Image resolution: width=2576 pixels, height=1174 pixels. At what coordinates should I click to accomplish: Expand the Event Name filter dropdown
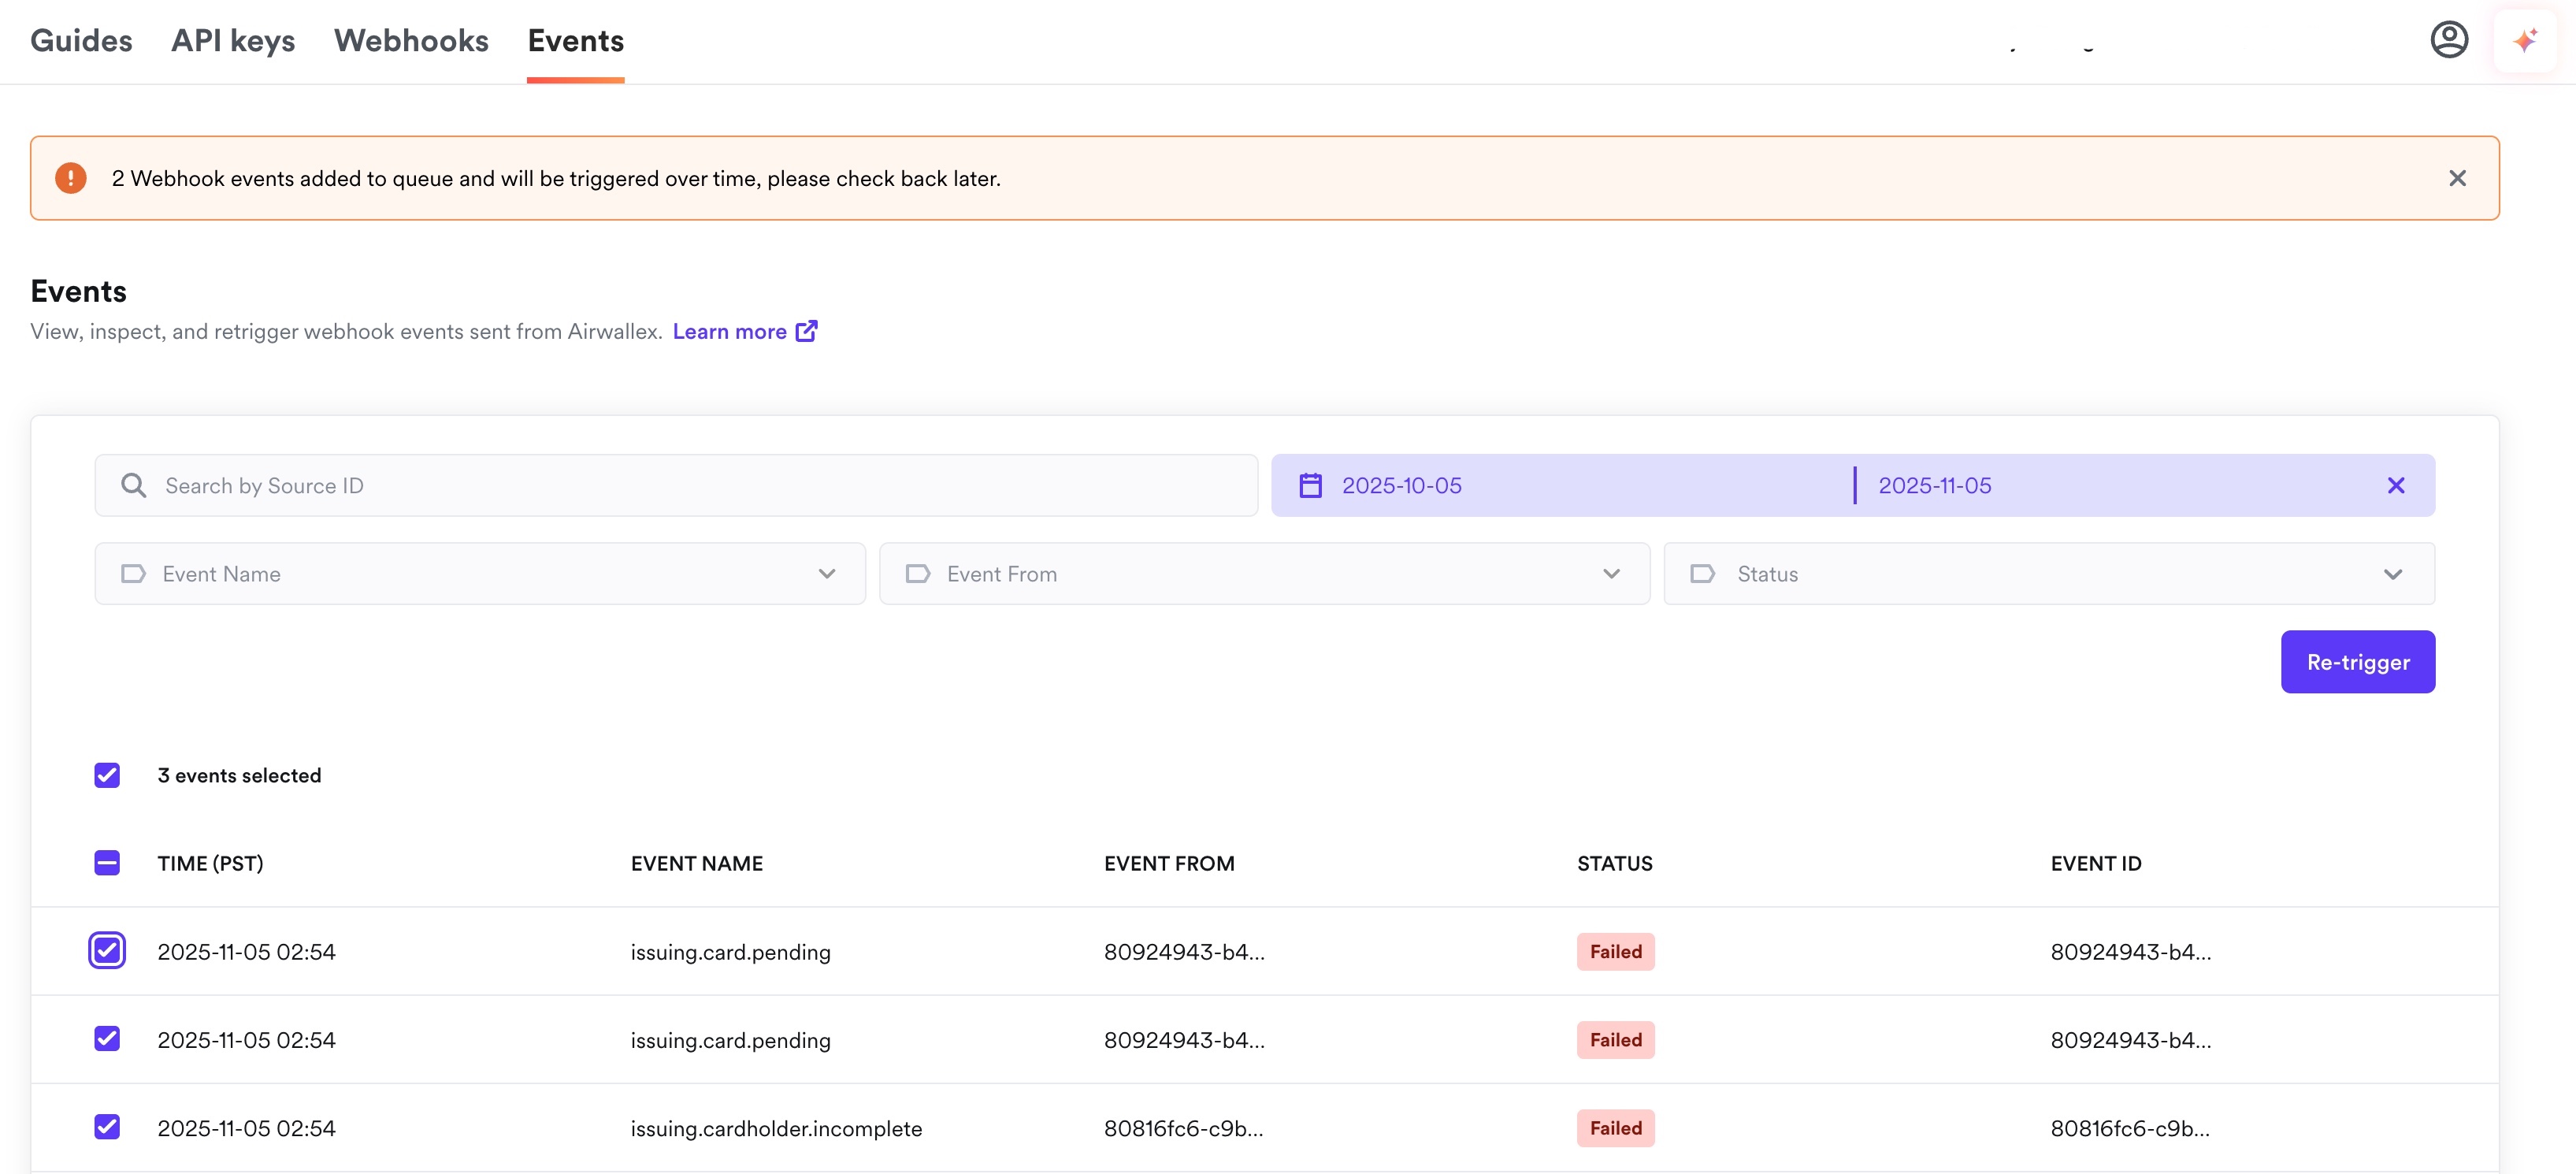point(826,573)
